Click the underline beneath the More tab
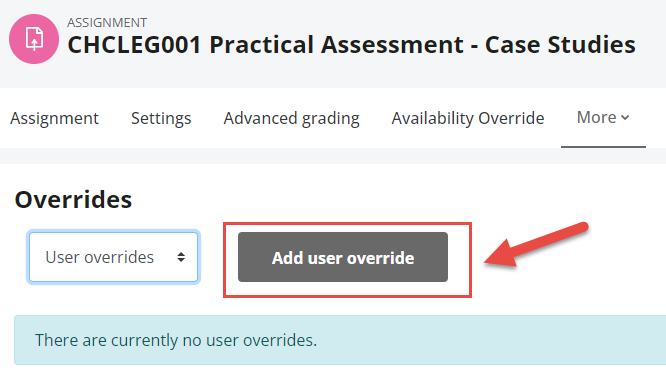Viewport: 666px width, 378px height. coord(603,147)
